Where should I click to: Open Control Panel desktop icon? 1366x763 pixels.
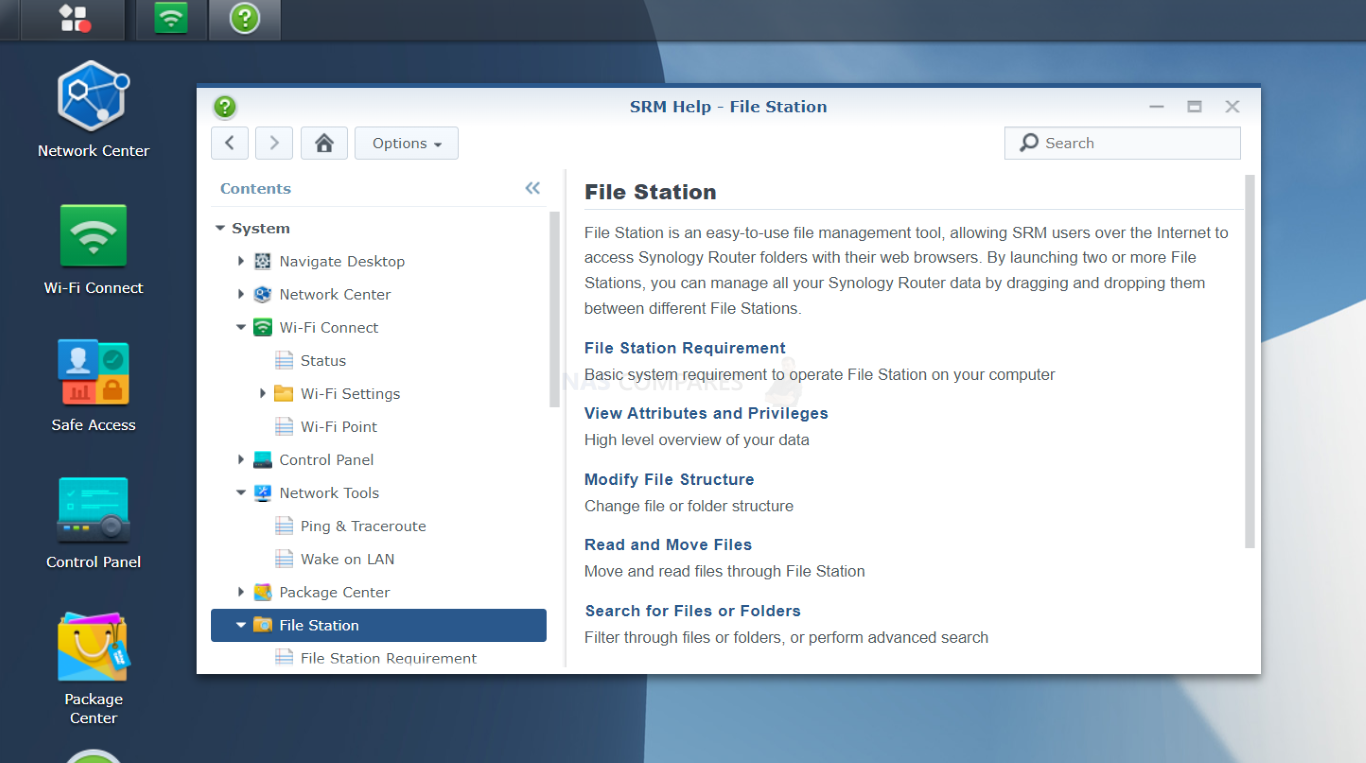pyautogui.click(x=93, y=523)
